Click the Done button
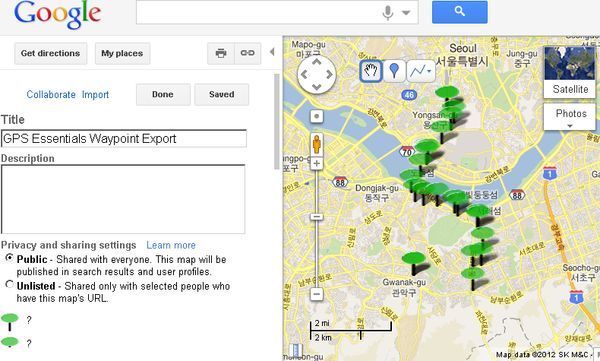The width and height of the screenshot is (600, 361). pyautogui.click(x=163, y=94)
